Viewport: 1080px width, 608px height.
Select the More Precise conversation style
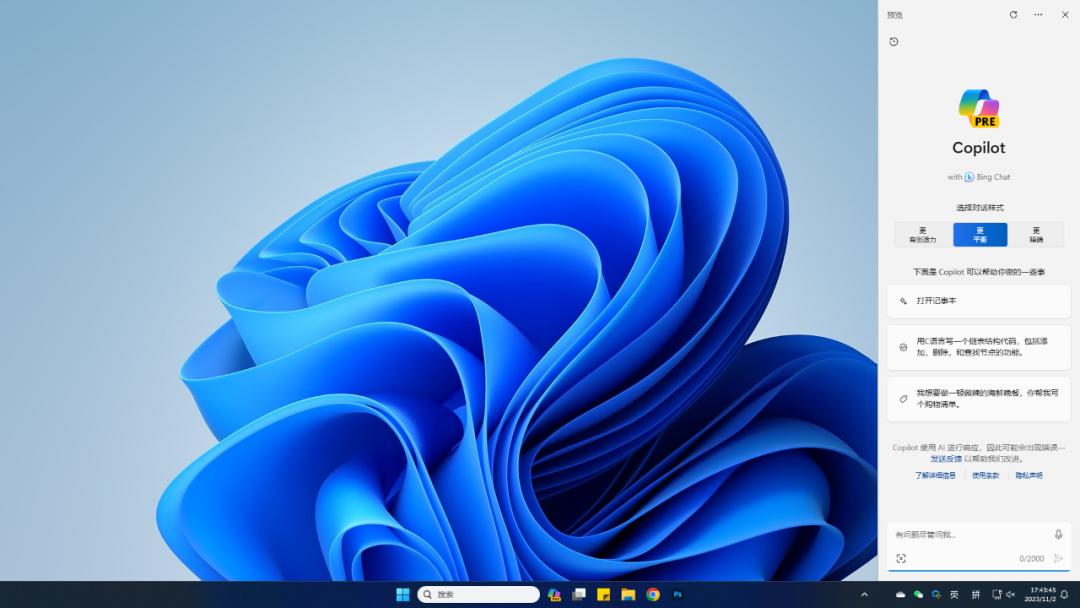tap(1036, 235)
